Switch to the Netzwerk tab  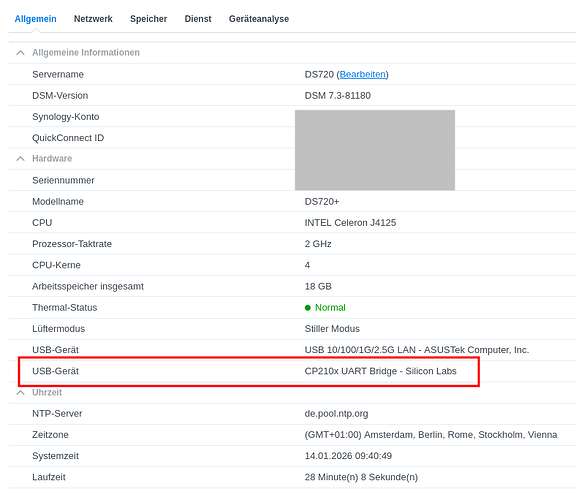[x=93, y=19]
